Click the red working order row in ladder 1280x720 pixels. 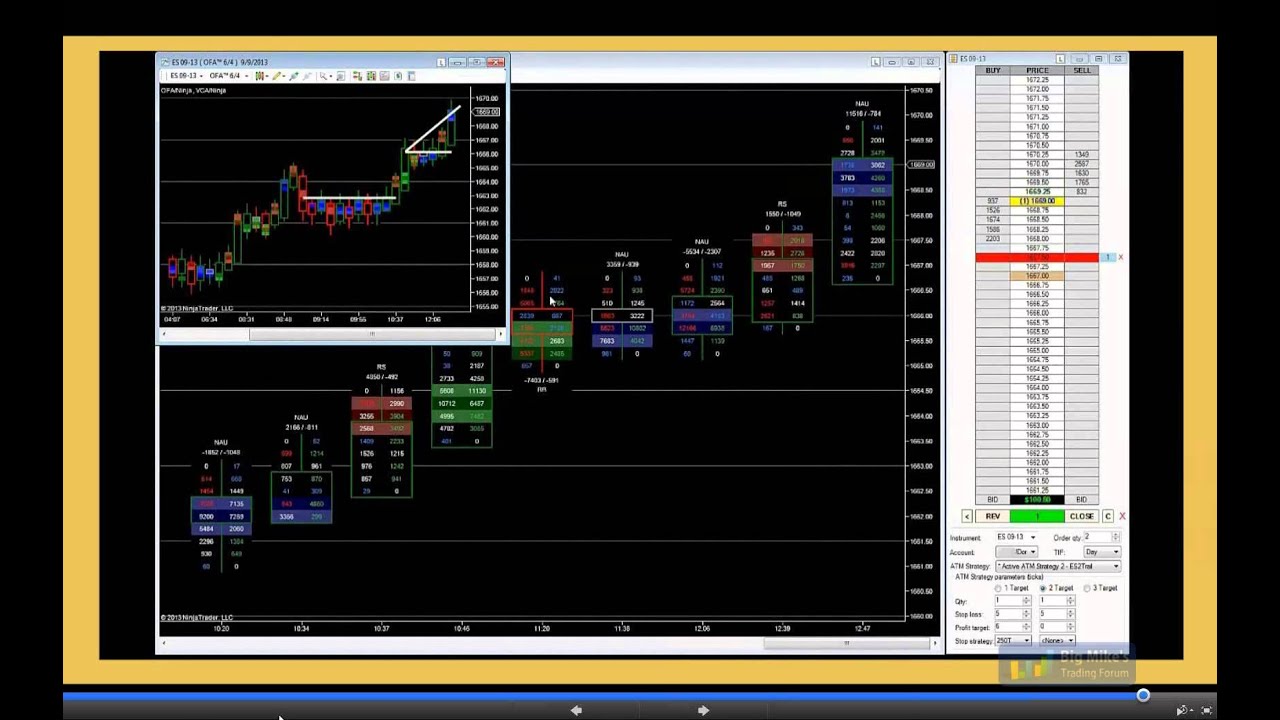(1037, 257)
